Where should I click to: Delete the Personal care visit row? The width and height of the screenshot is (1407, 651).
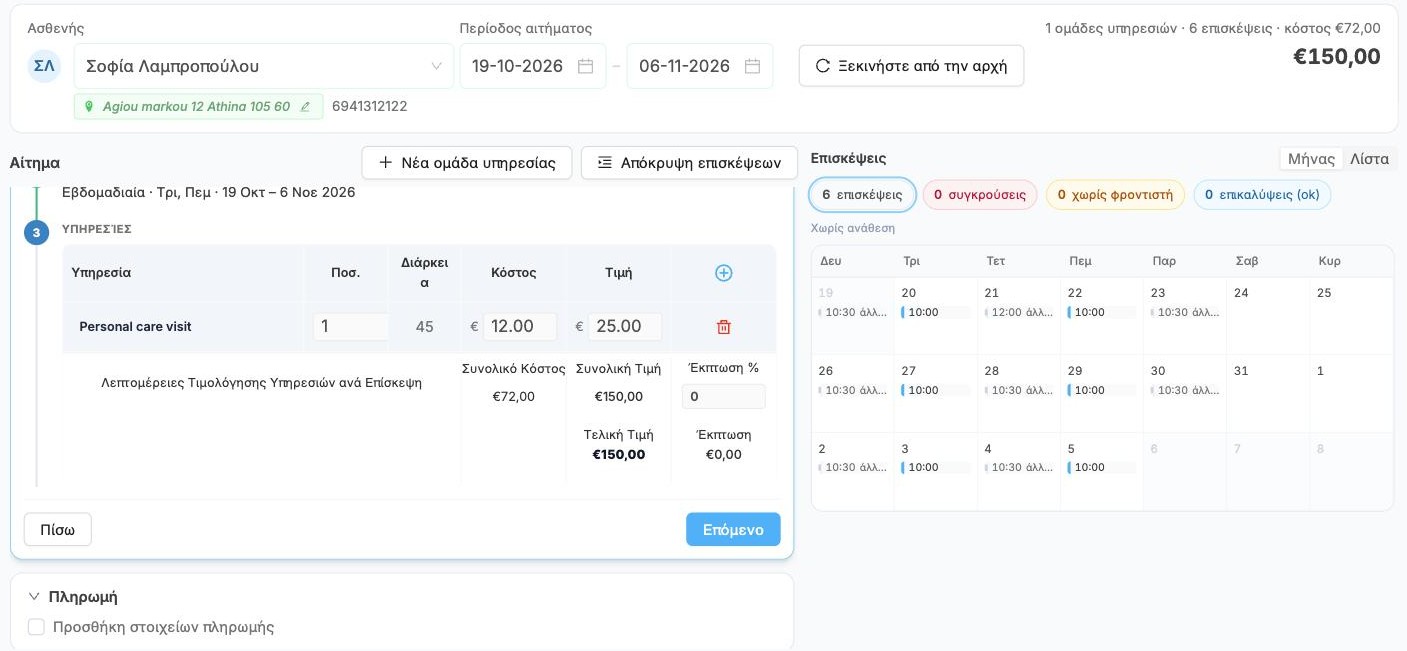pyautogui.click(x=724, y=327)
